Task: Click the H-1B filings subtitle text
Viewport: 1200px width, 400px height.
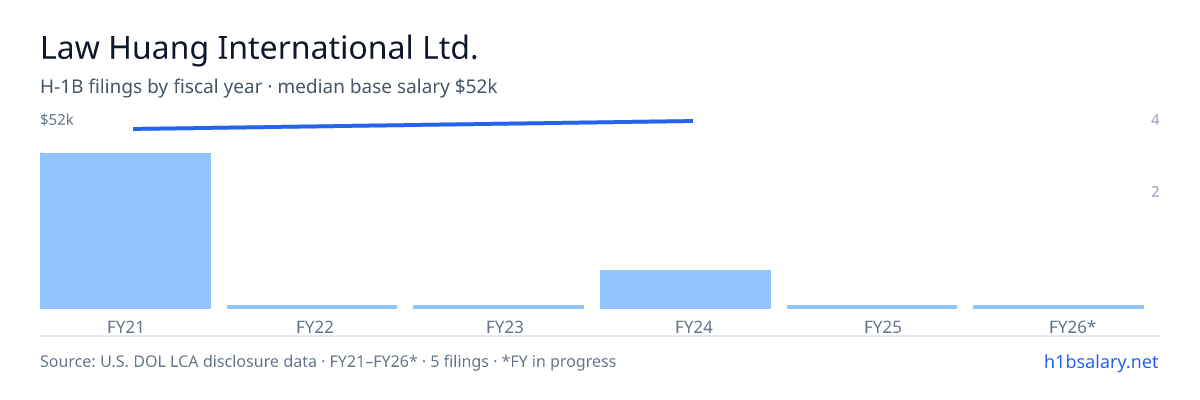Action: pyautogui.click(x=269, y=87)
